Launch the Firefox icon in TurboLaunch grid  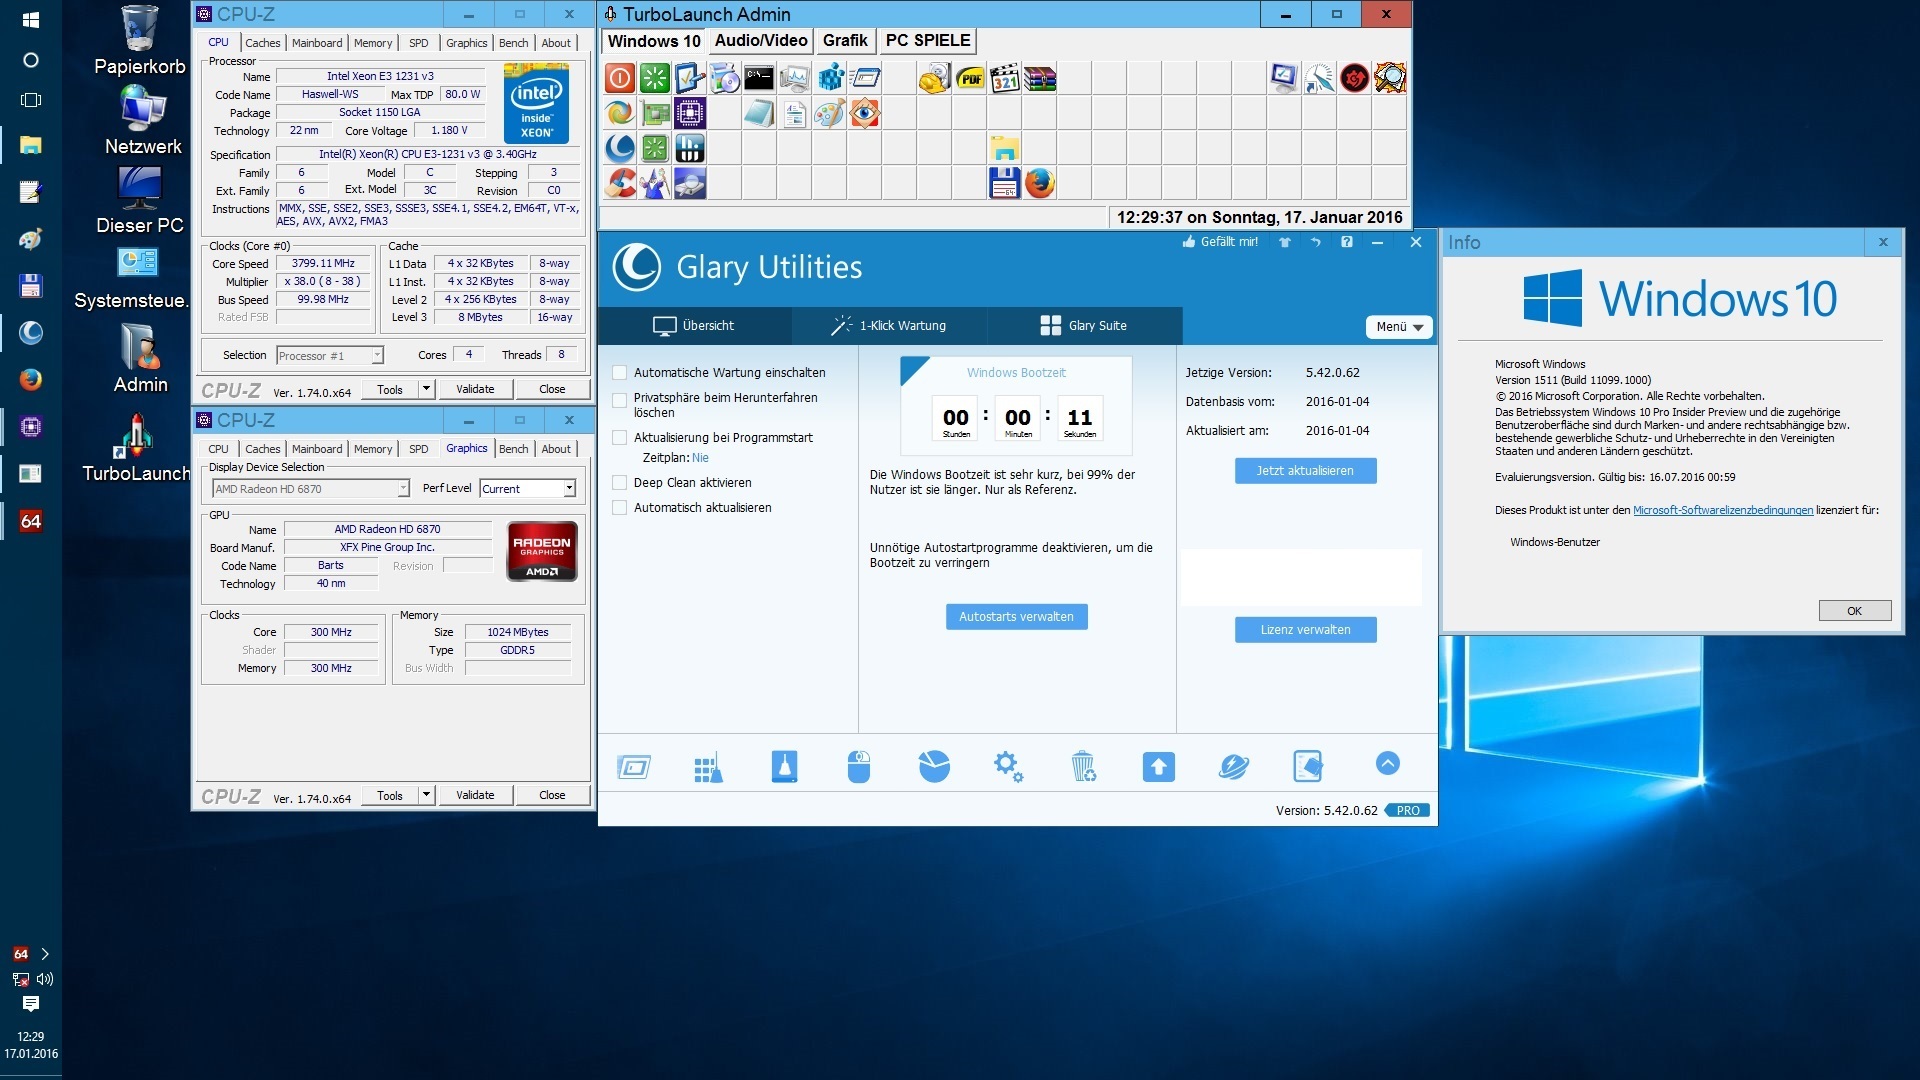[x=1040, y=183]
